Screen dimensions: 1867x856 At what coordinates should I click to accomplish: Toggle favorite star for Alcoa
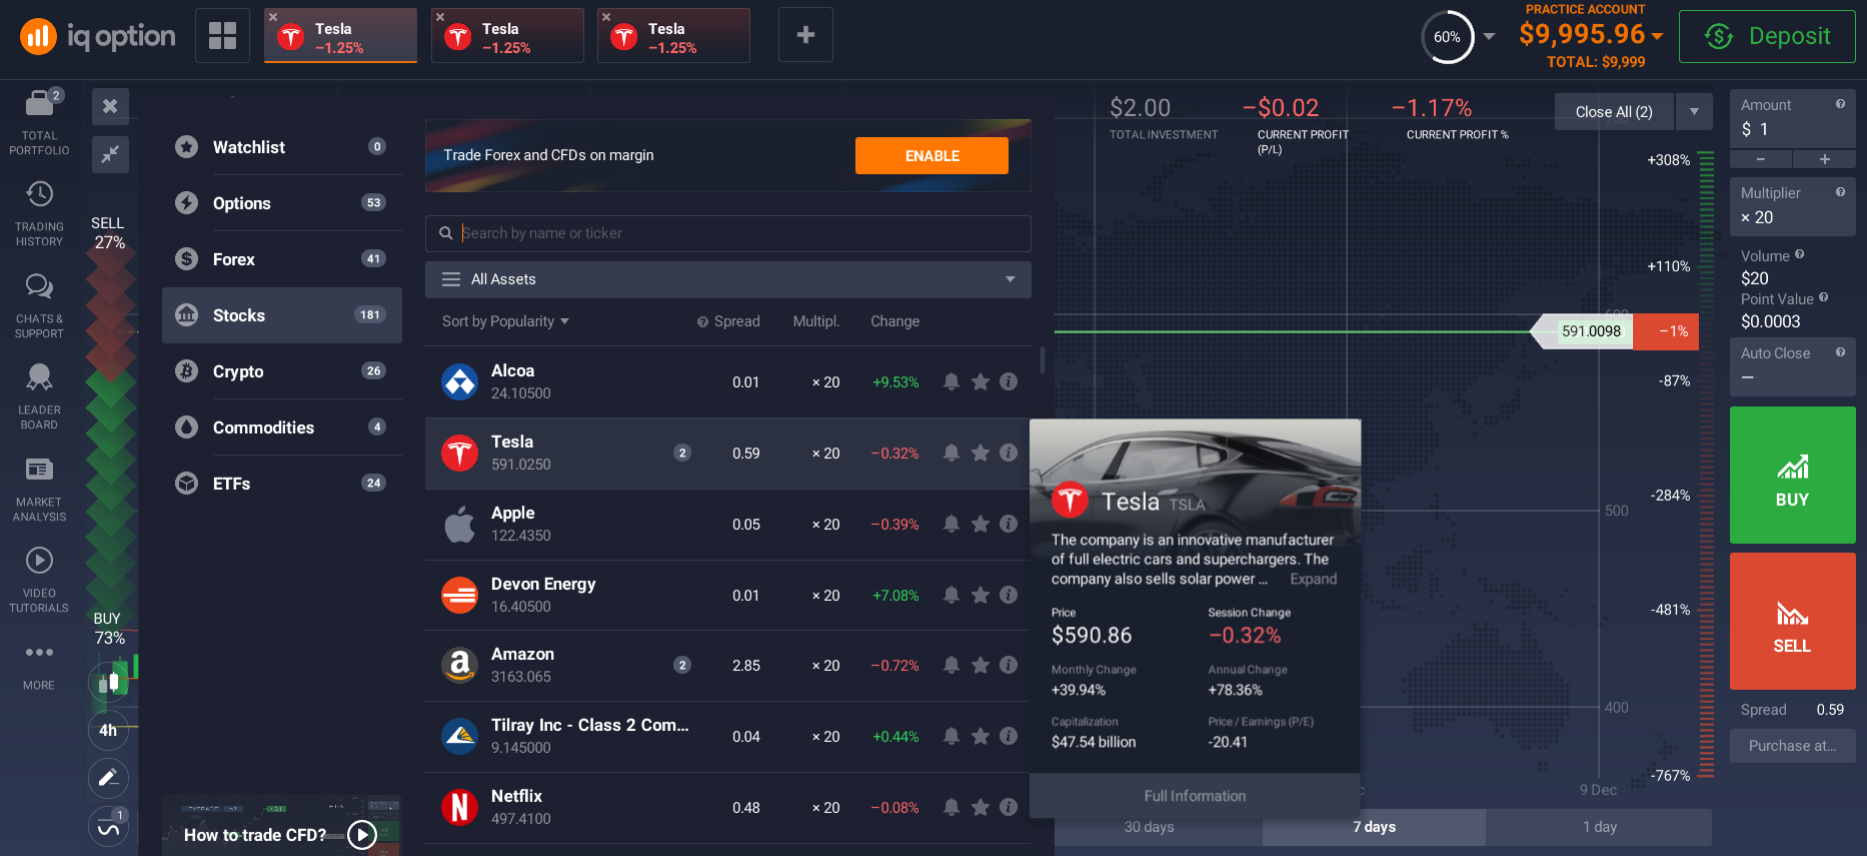point(981,382)
